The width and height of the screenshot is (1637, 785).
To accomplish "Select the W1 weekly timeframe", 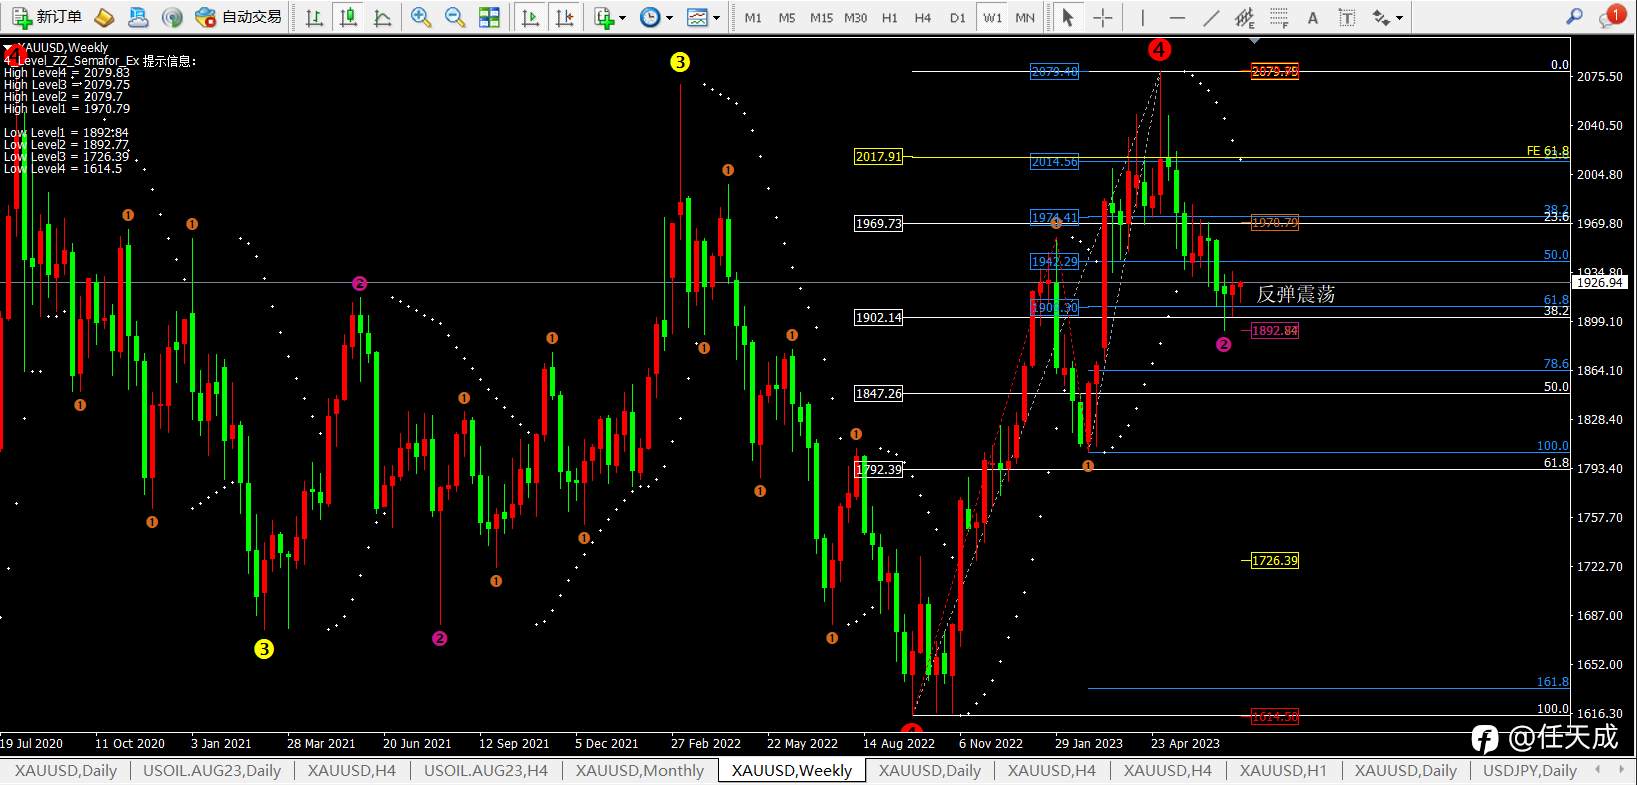I will [x=992, y=18].
